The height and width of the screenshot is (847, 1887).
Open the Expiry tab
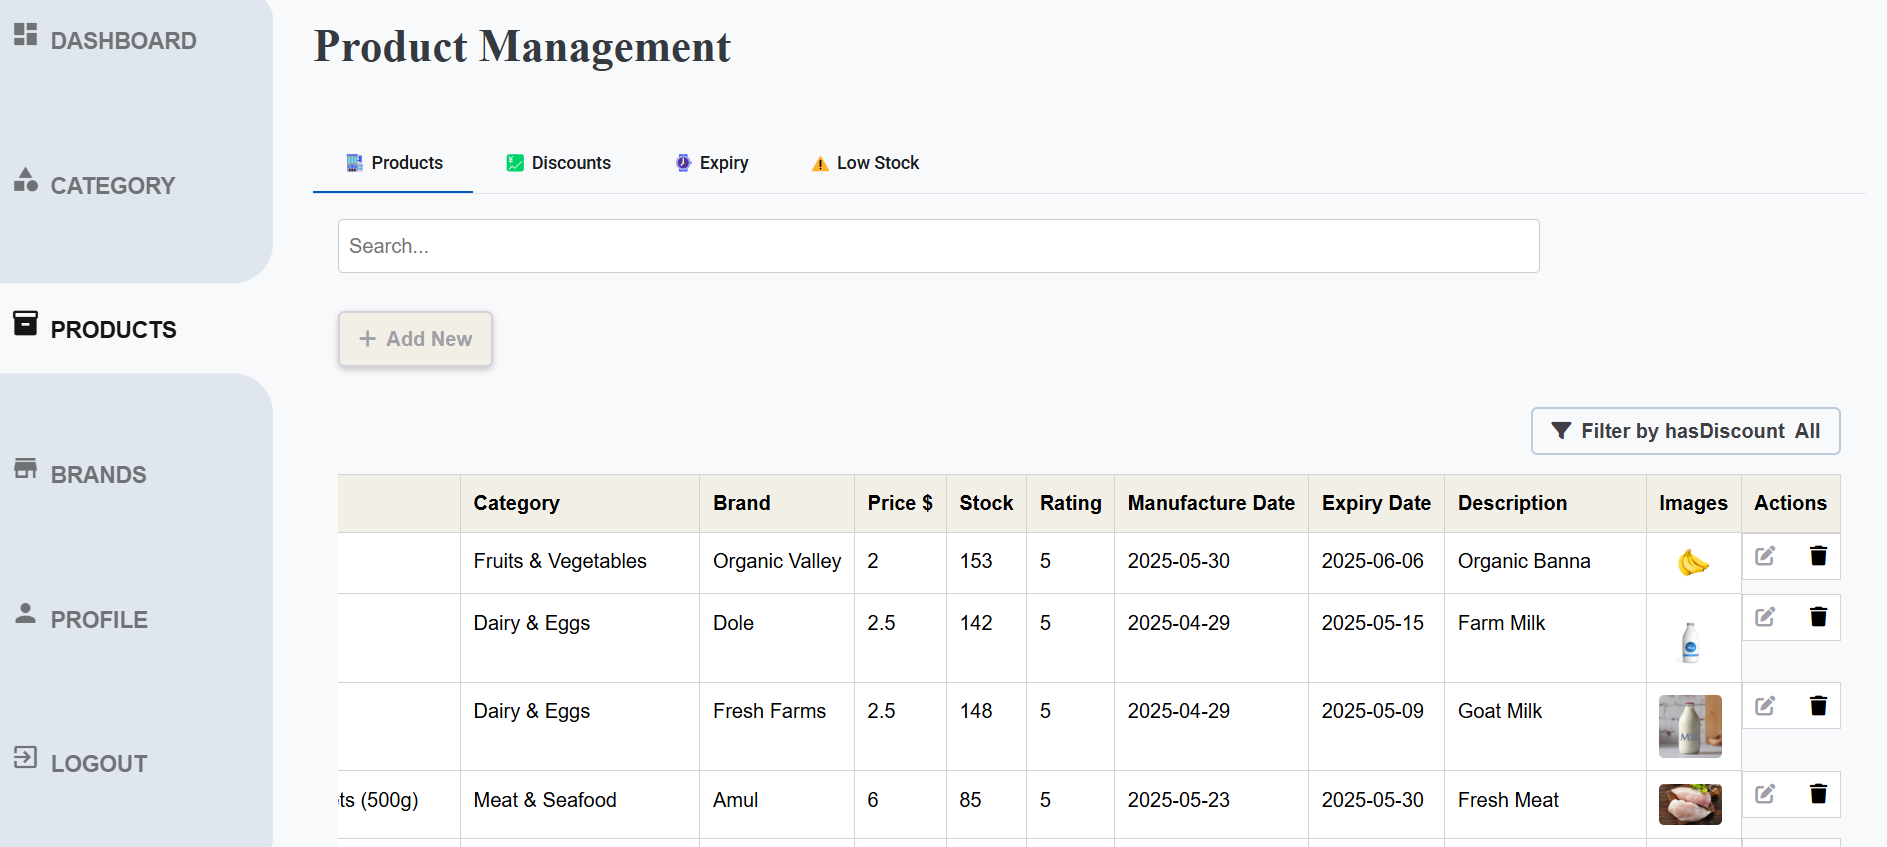click(712, 163)
